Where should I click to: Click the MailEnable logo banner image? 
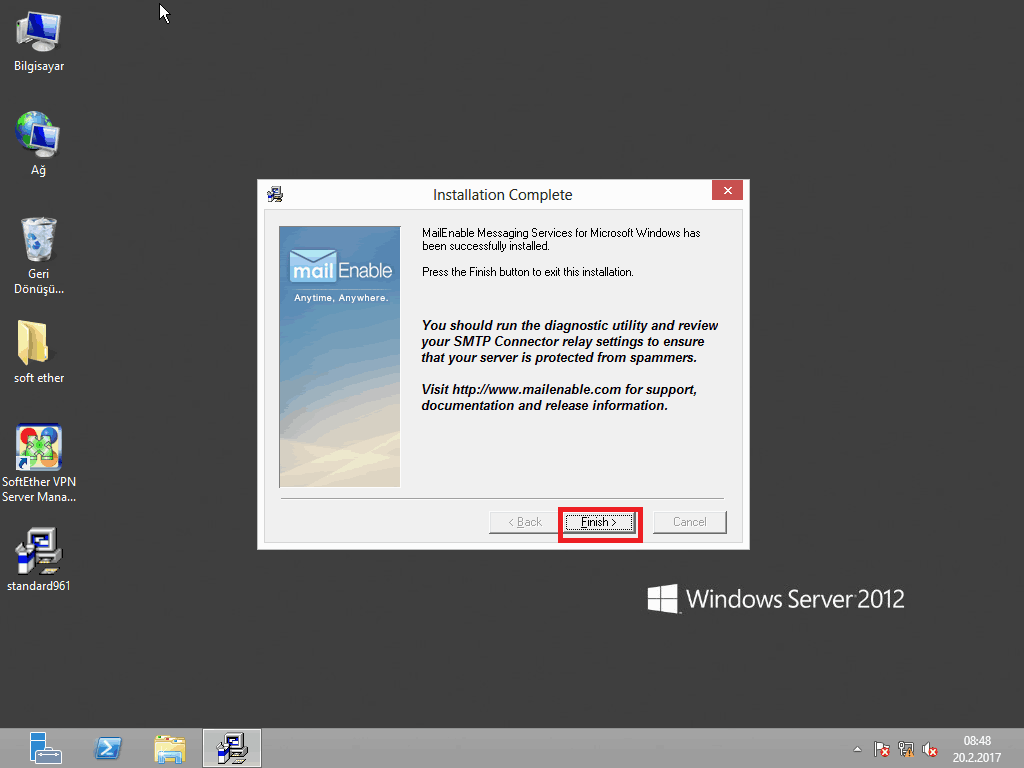tap(340, 357)
